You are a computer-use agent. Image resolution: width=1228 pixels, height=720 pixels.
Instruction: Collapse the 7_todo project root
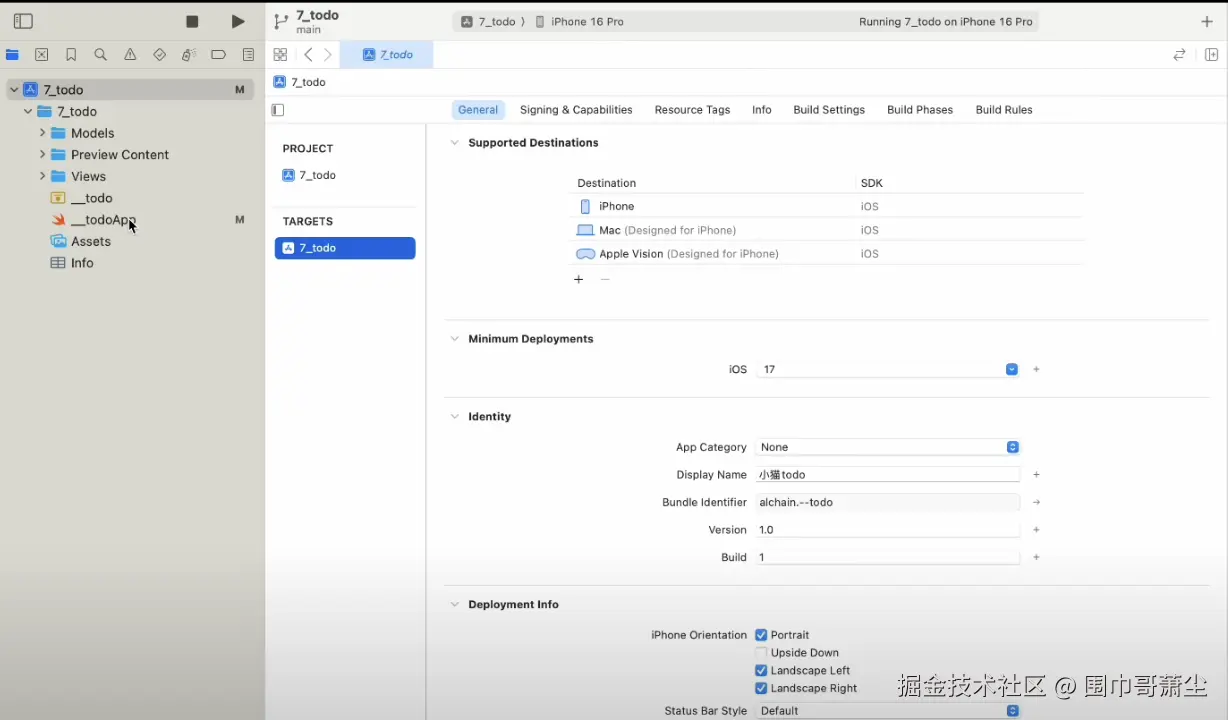click(x=14, y=90)
